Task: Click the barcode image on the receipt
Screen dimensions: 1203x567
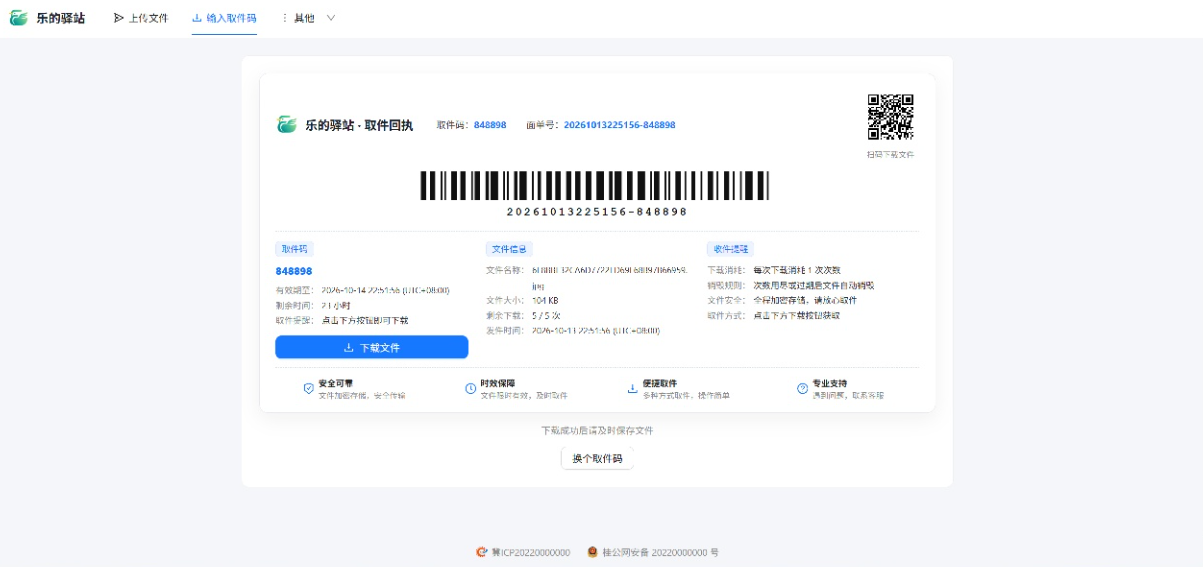Action: (596, 186)
